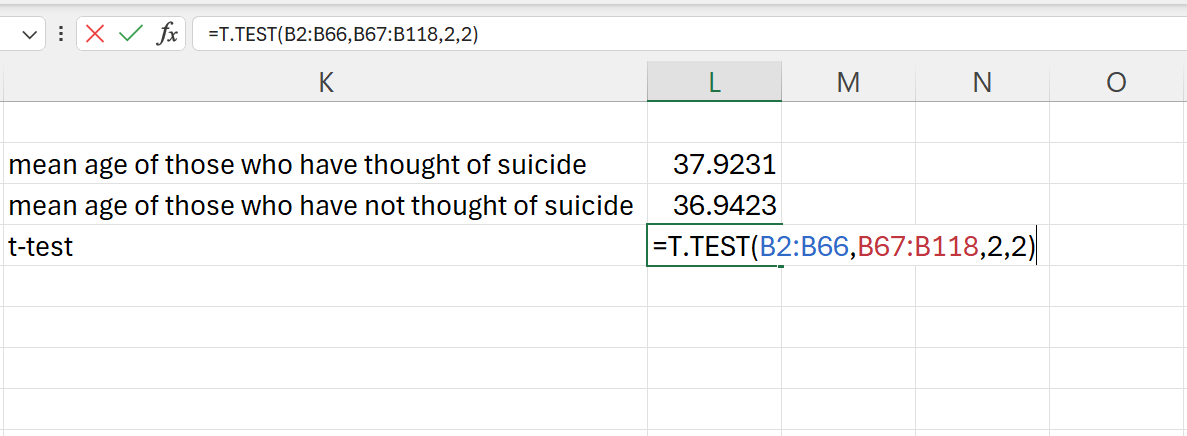Cancel formula entry with the red X
The width and height of the screenshot is (1187, 436).
click(x=95, y=34)
